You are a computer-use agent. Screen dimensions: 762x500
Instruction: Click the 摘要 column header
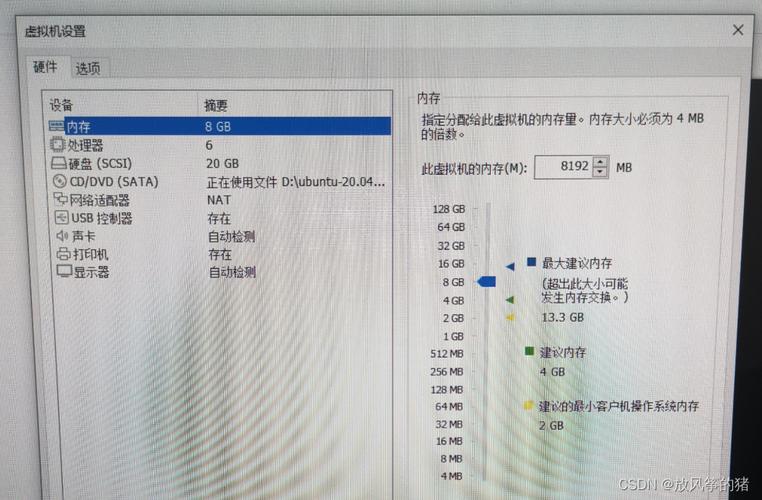click(x=216, y=105)
